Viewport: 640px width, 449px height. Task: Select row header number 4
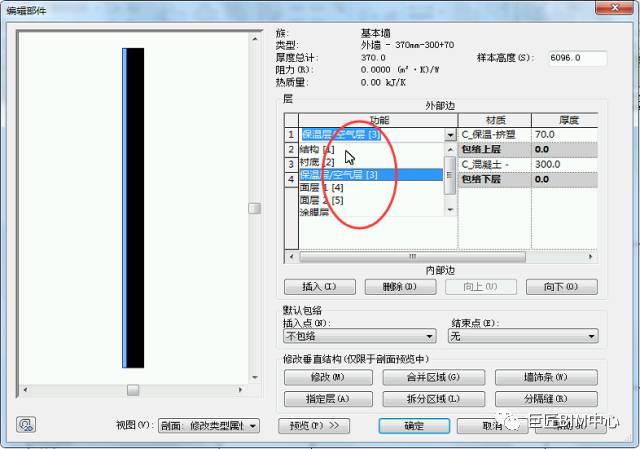tap(291, 179)
